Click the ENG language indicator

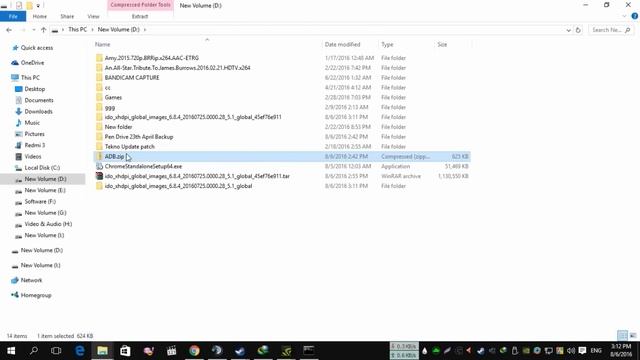coord(596,351)
